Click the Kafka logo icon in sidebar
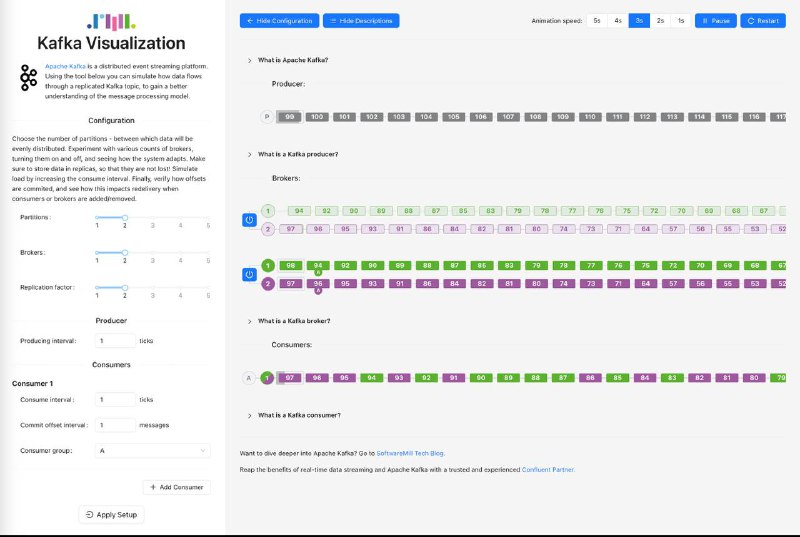800x537 pixels. [x=28, y=78]
